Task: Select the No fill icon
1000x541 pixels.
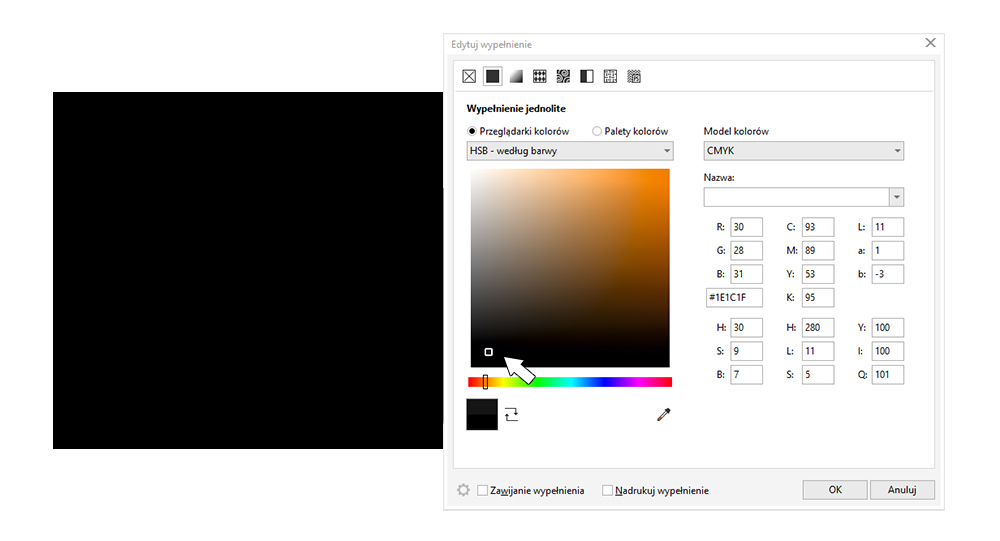Action: pos(469,76)
